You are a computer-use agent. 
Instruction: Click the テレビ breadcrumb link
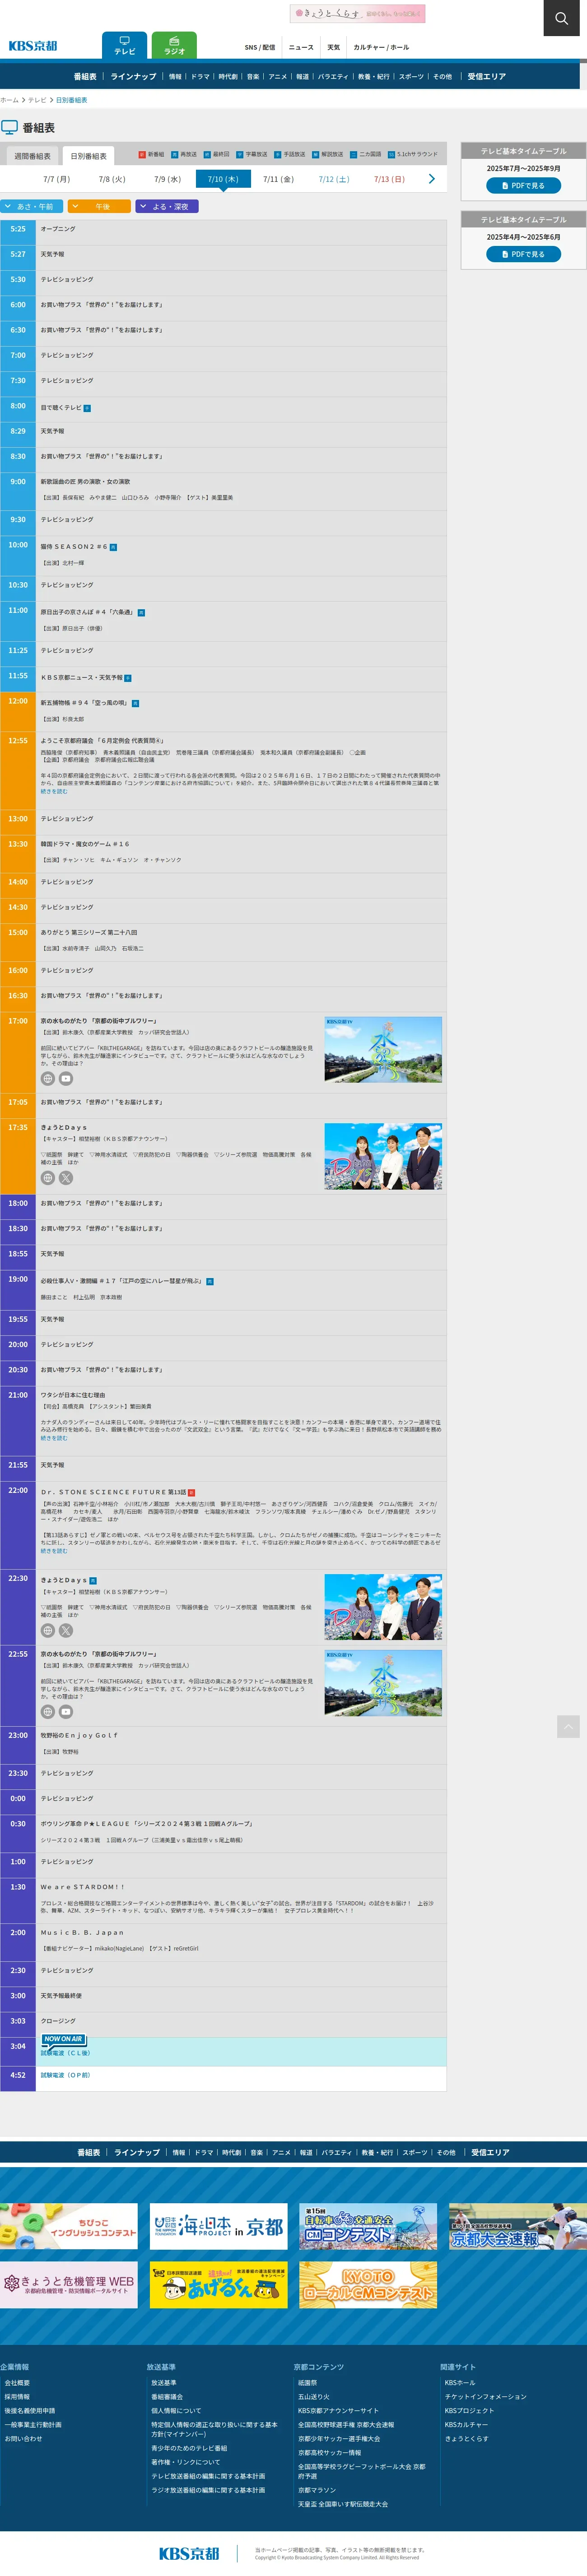coord(37,100)
